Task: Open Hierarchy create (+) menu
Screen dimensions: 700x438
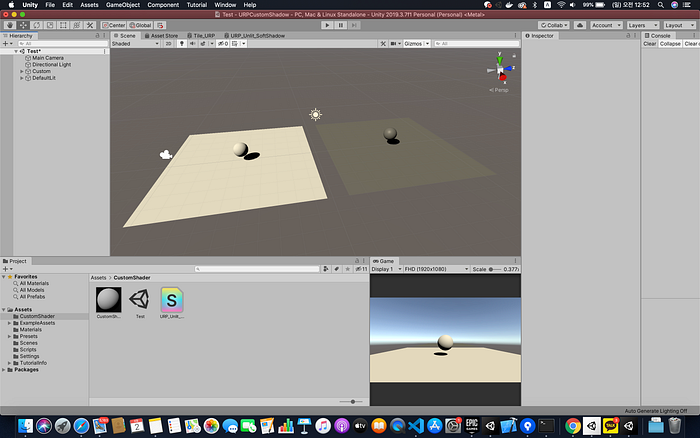Action: [x=7, y=43]
